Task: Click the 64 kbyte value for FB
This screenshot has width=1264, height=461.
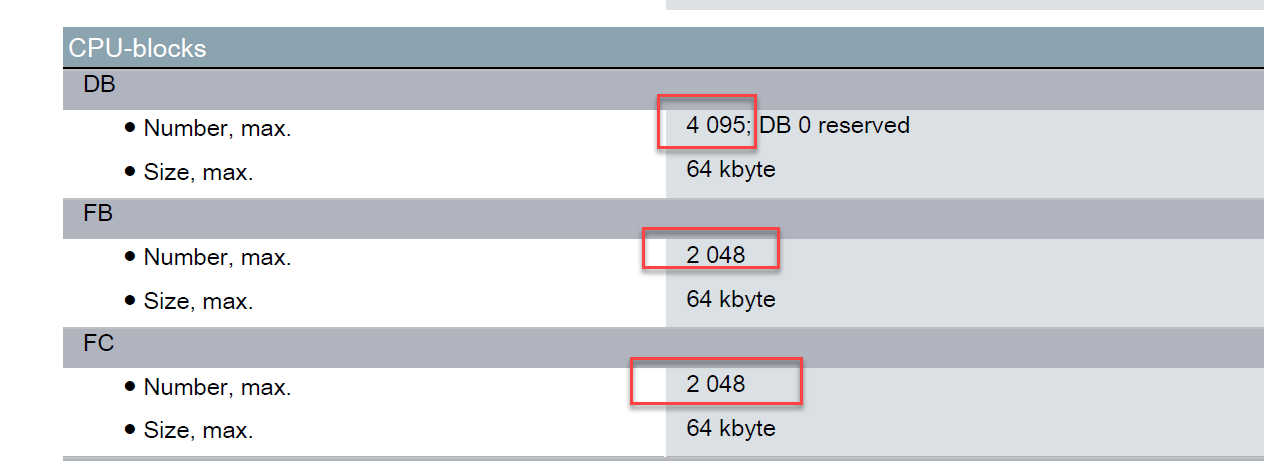Action: pos(731,299)
